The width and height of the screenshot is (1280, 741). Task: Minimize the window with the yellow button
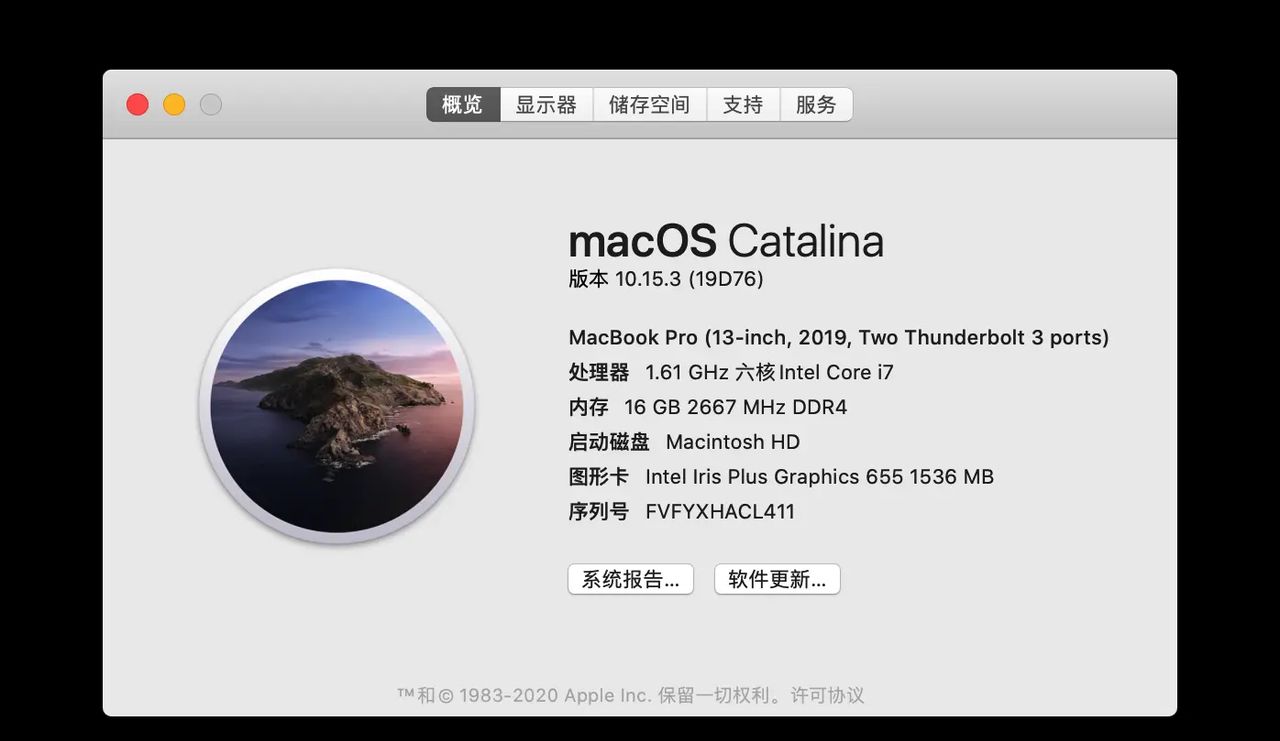[x=174, y=104]
